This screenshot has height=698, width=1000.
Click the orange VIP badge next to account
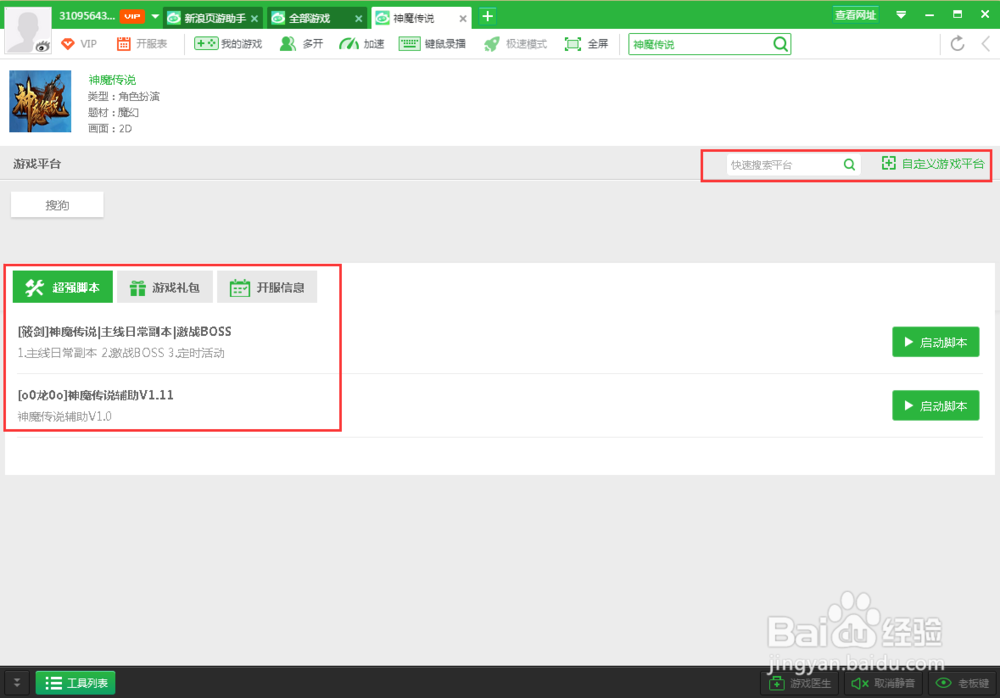[132, 17]
